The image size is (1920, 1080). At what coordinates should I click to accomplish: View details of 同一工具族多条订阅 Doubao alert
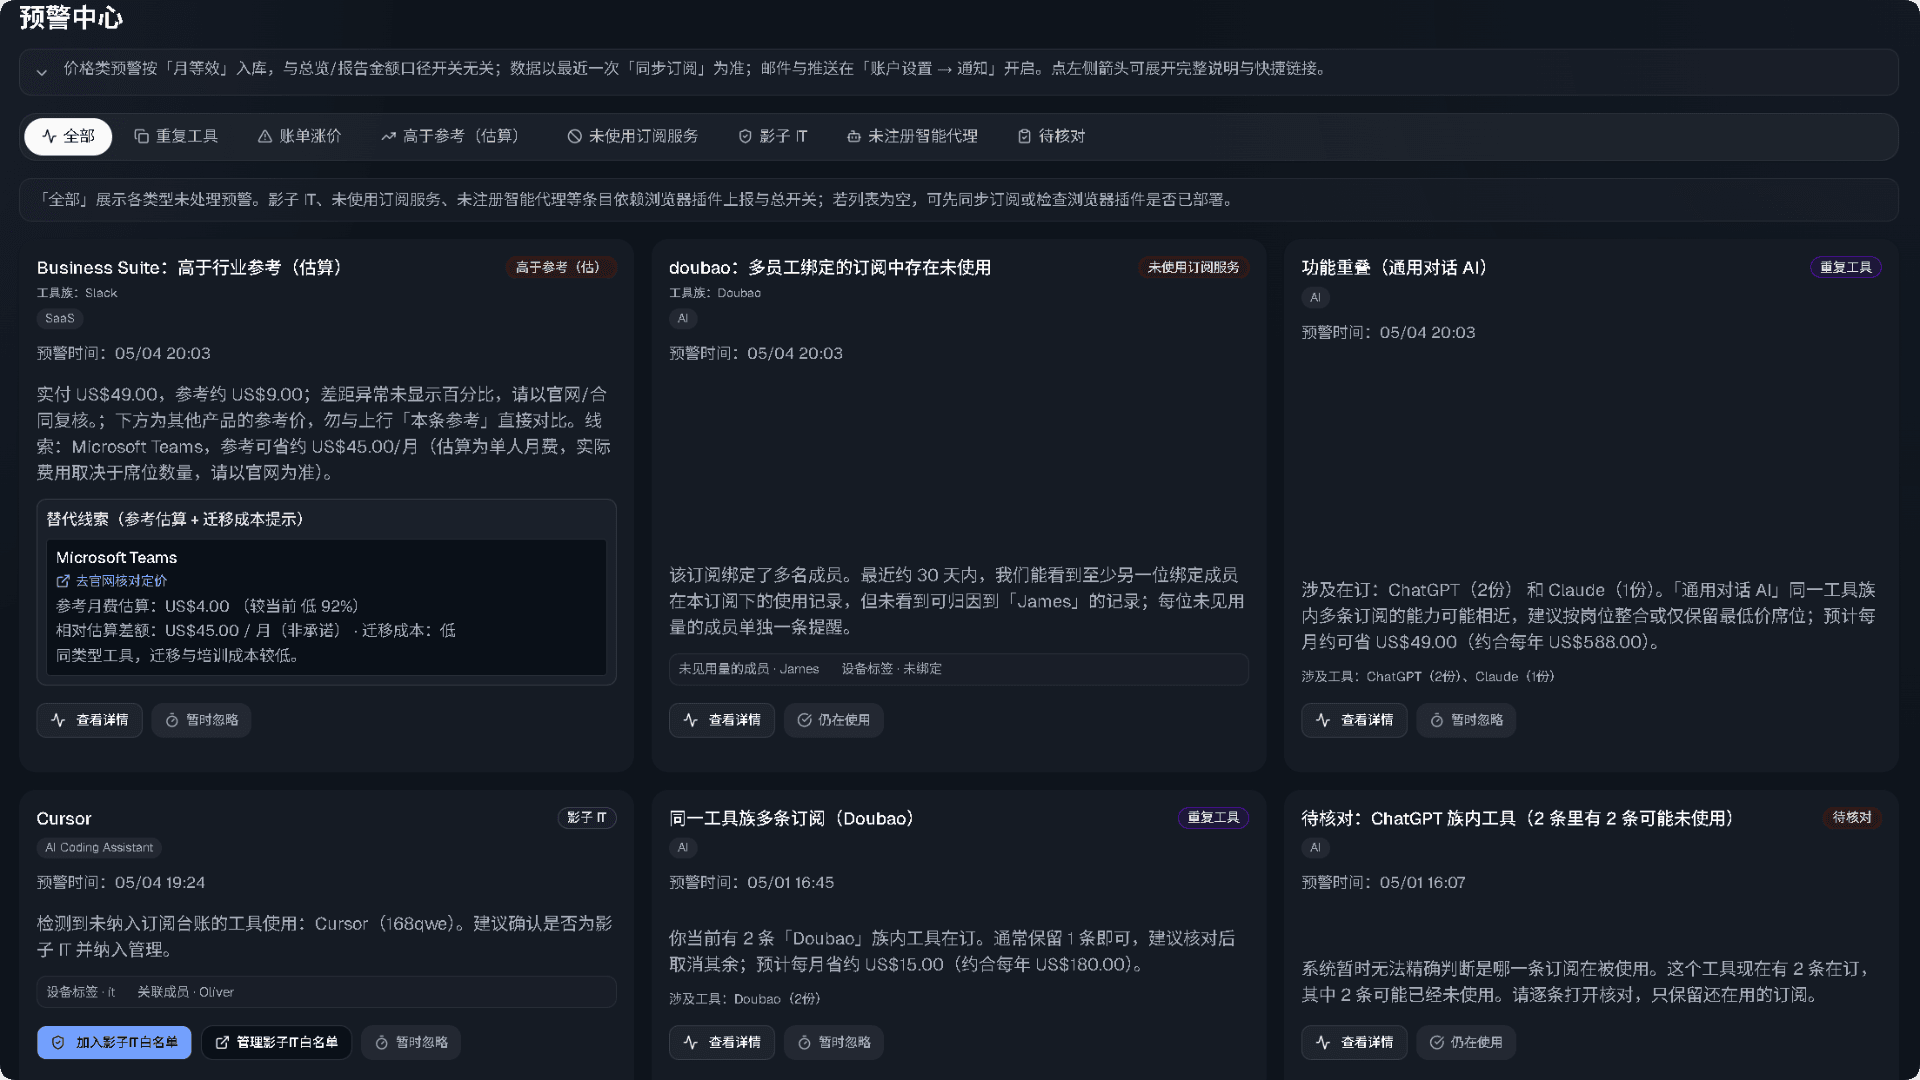[722, 1042]
